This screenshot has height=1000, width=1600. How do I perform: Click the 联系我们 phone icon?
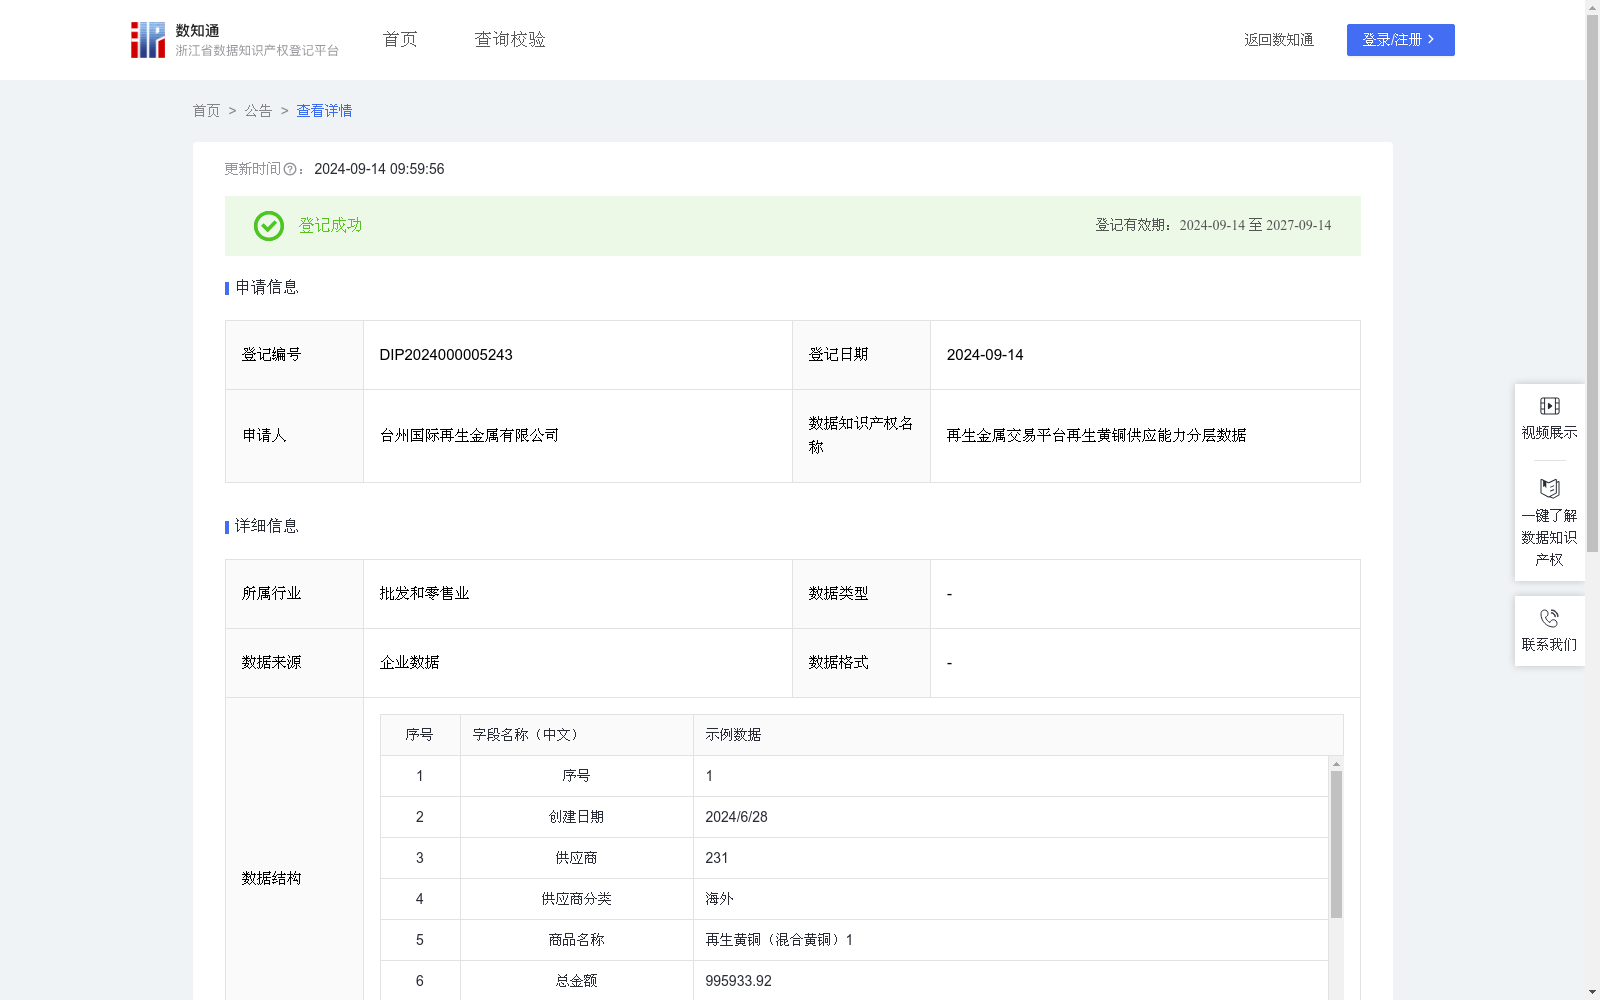(1549, 618)
